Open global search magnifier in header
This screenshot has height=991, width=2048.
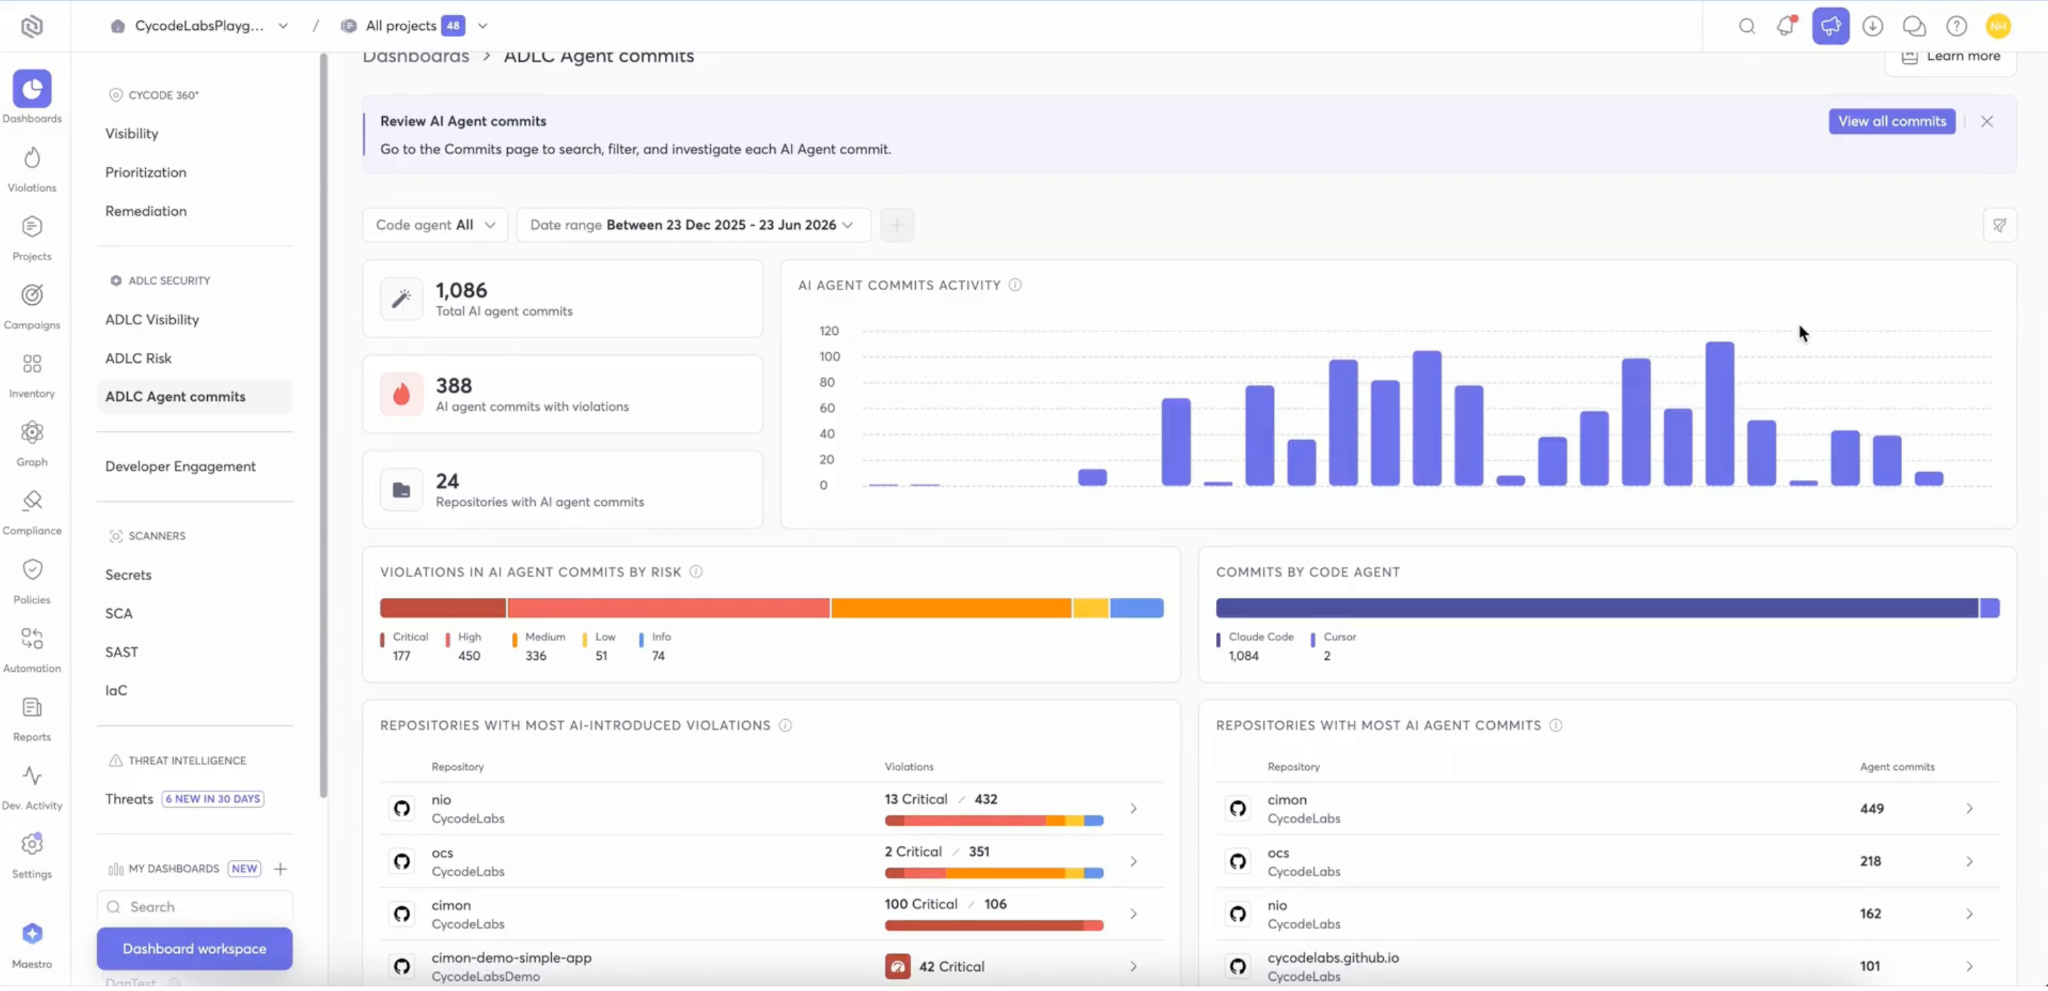1747,26
